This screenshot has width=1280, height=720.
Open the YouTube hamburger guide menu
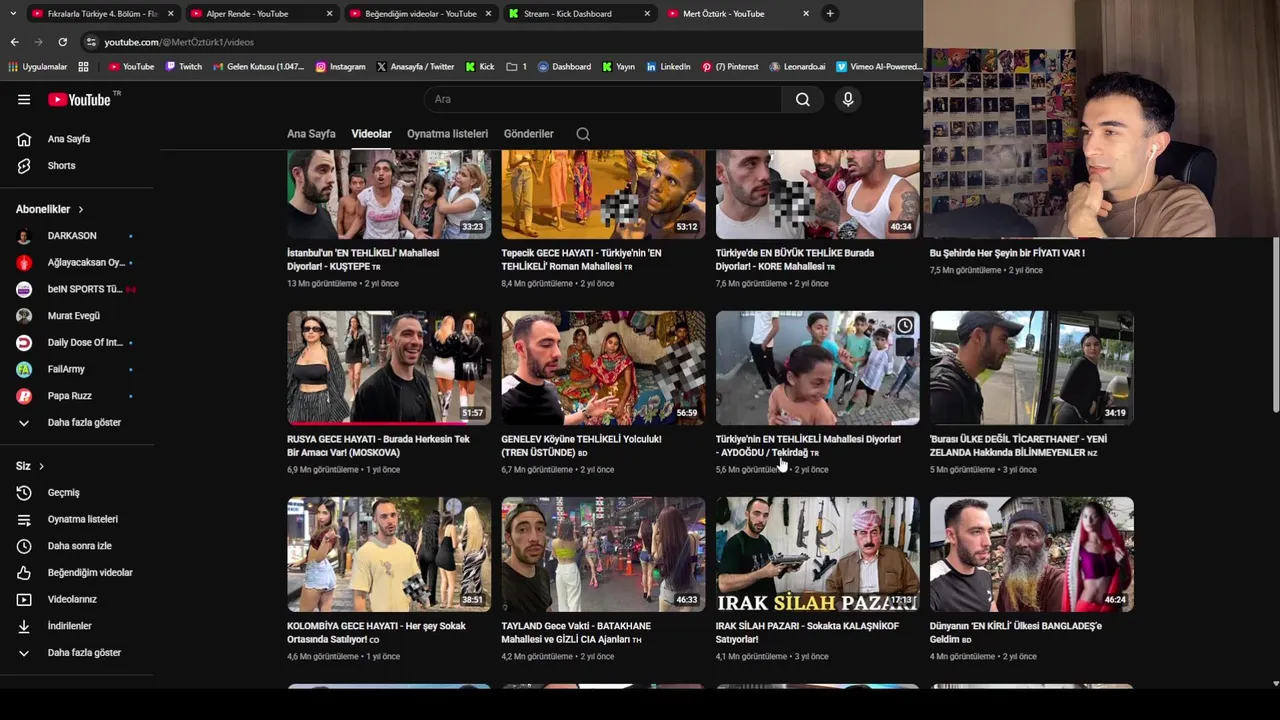coord(24,99)
